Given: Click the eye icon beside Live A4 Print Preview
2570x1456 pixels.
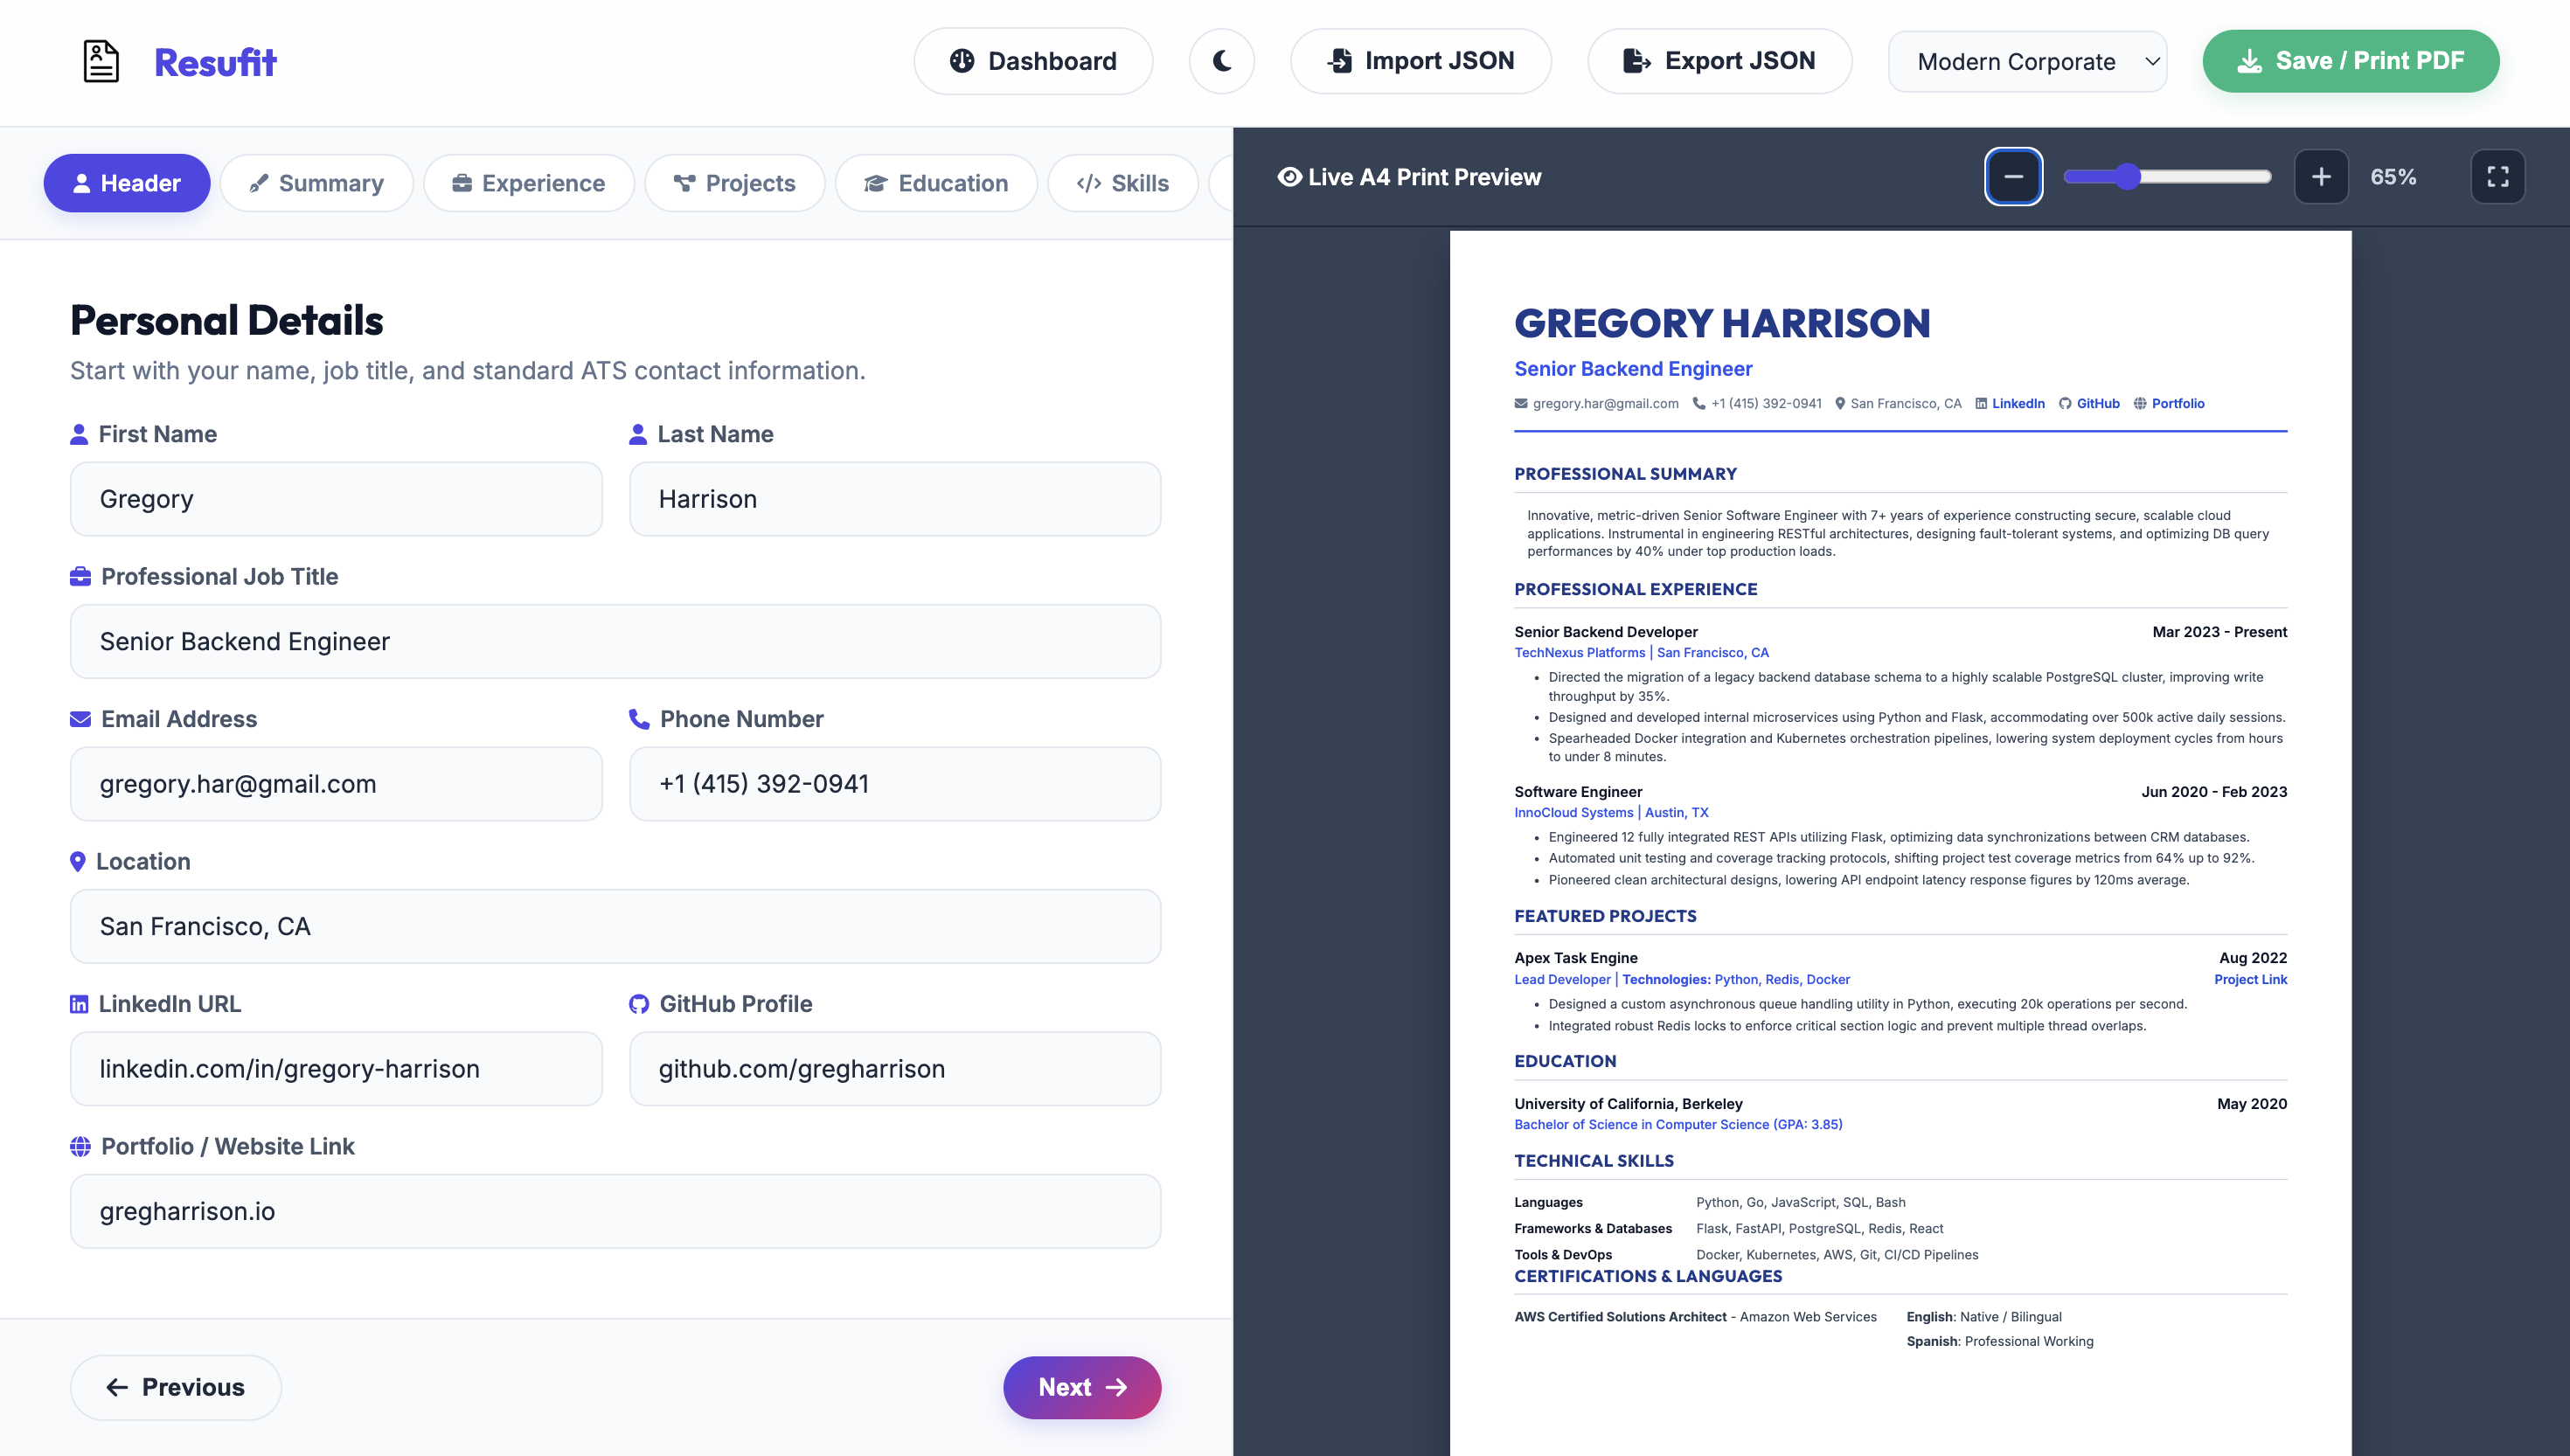Looking at the screenshot, I should (1289, 177).
